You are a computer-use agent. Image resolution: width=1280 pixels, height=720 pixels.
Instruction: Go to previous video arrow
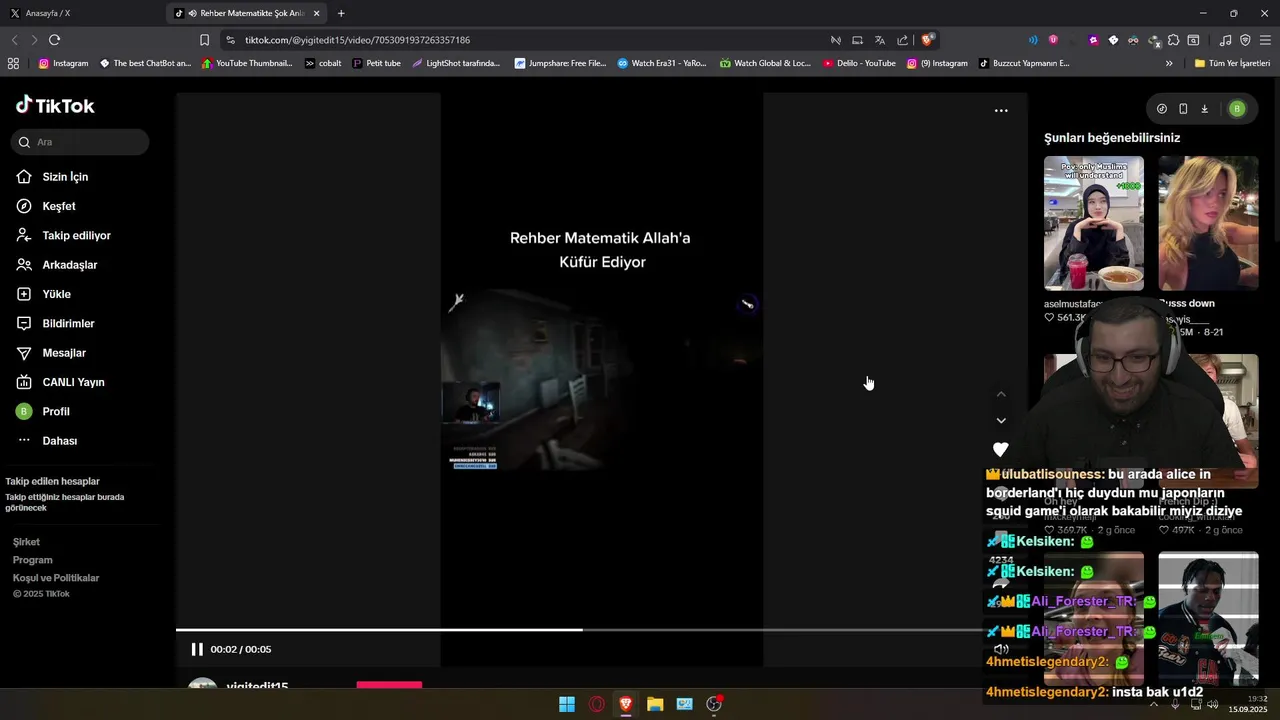[x=1001, y=394]
